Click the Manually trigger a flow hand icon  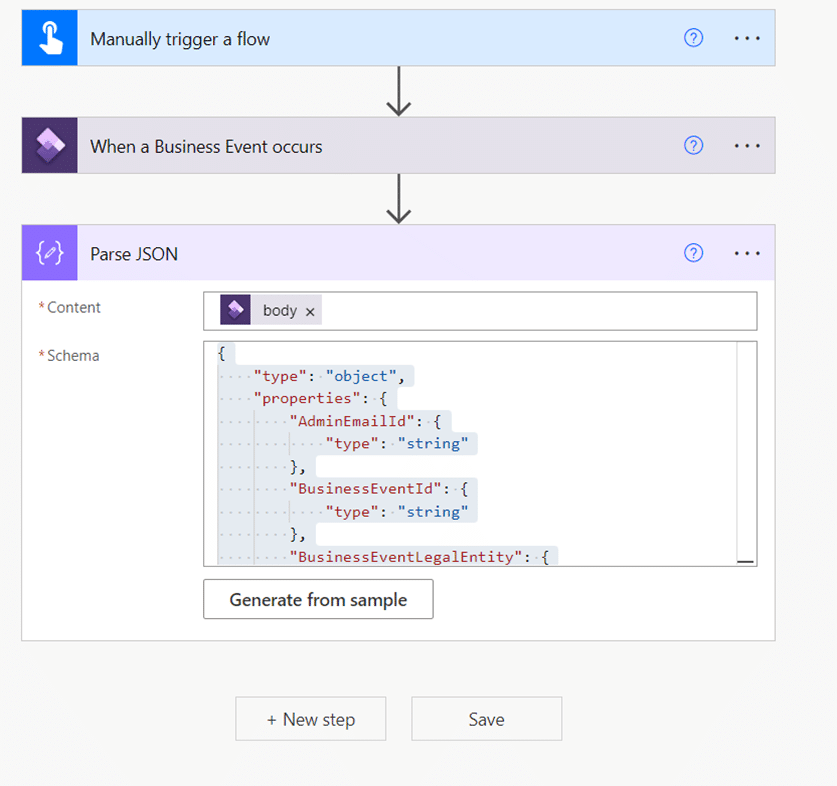point(50,38)
